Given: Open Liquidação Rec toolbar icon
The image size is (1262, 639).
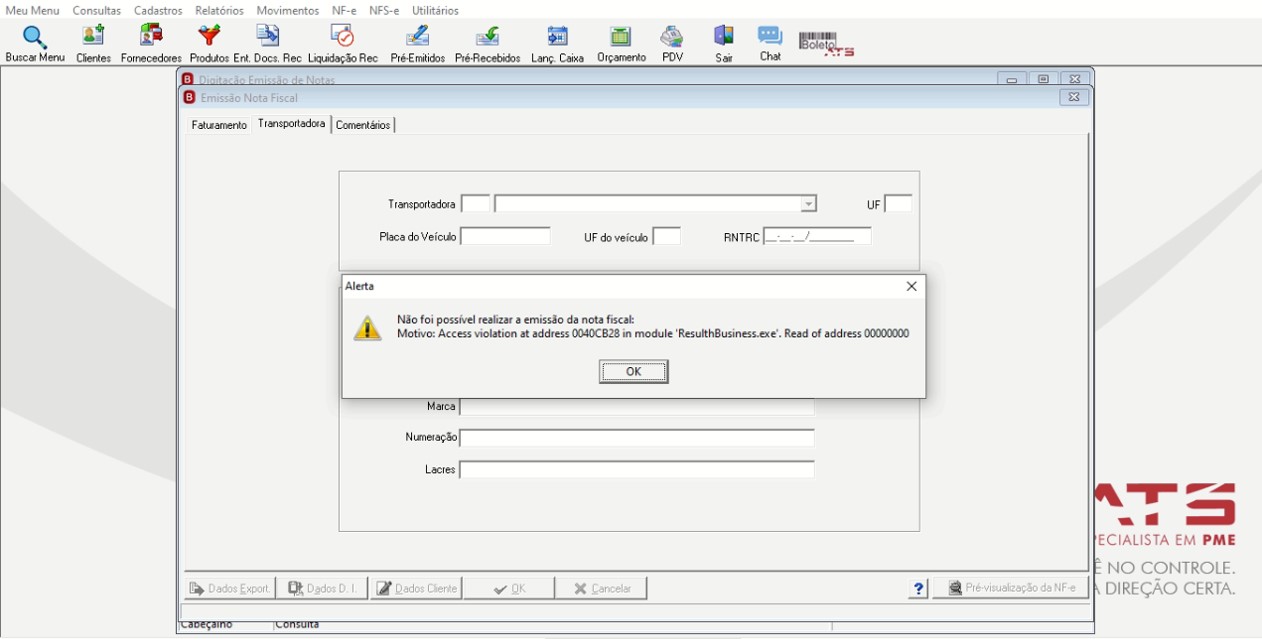Looking at the screenshot, I should 343,45.
